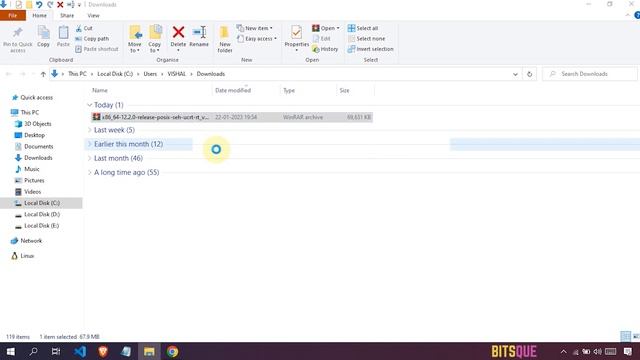
Task: Open the ribbon Open dropdown
Action: pyautogui.click(x=326, y=28)
